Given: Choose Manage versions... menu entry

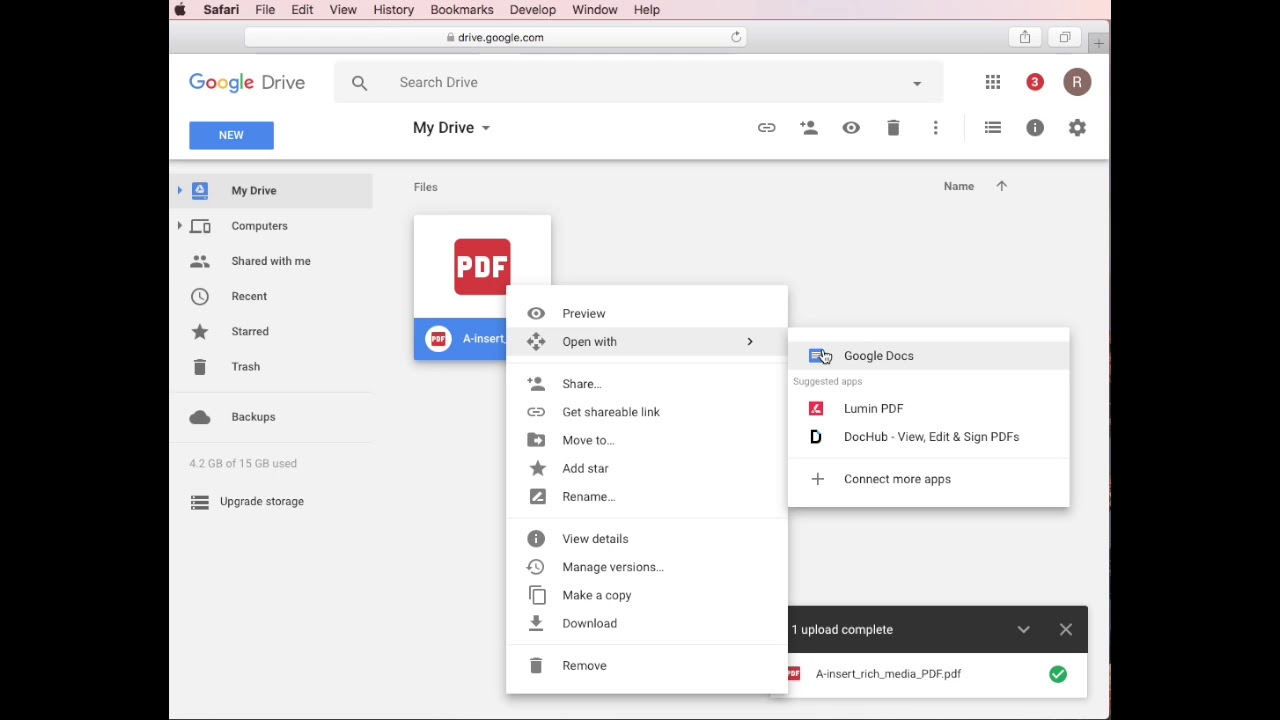Looking at the screenshot, I should pyautogui.click(x=647, y=567).
